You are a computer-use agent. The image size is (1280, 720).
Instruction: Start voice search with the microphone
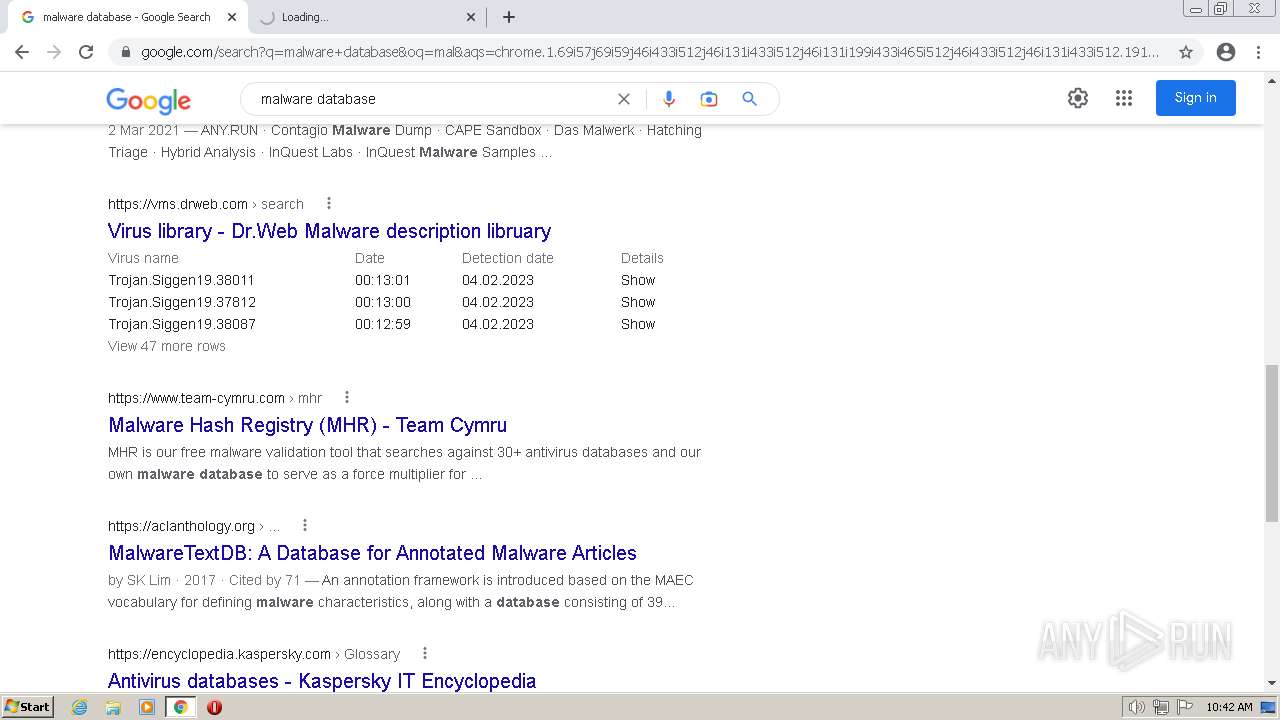tap(669, 99)
